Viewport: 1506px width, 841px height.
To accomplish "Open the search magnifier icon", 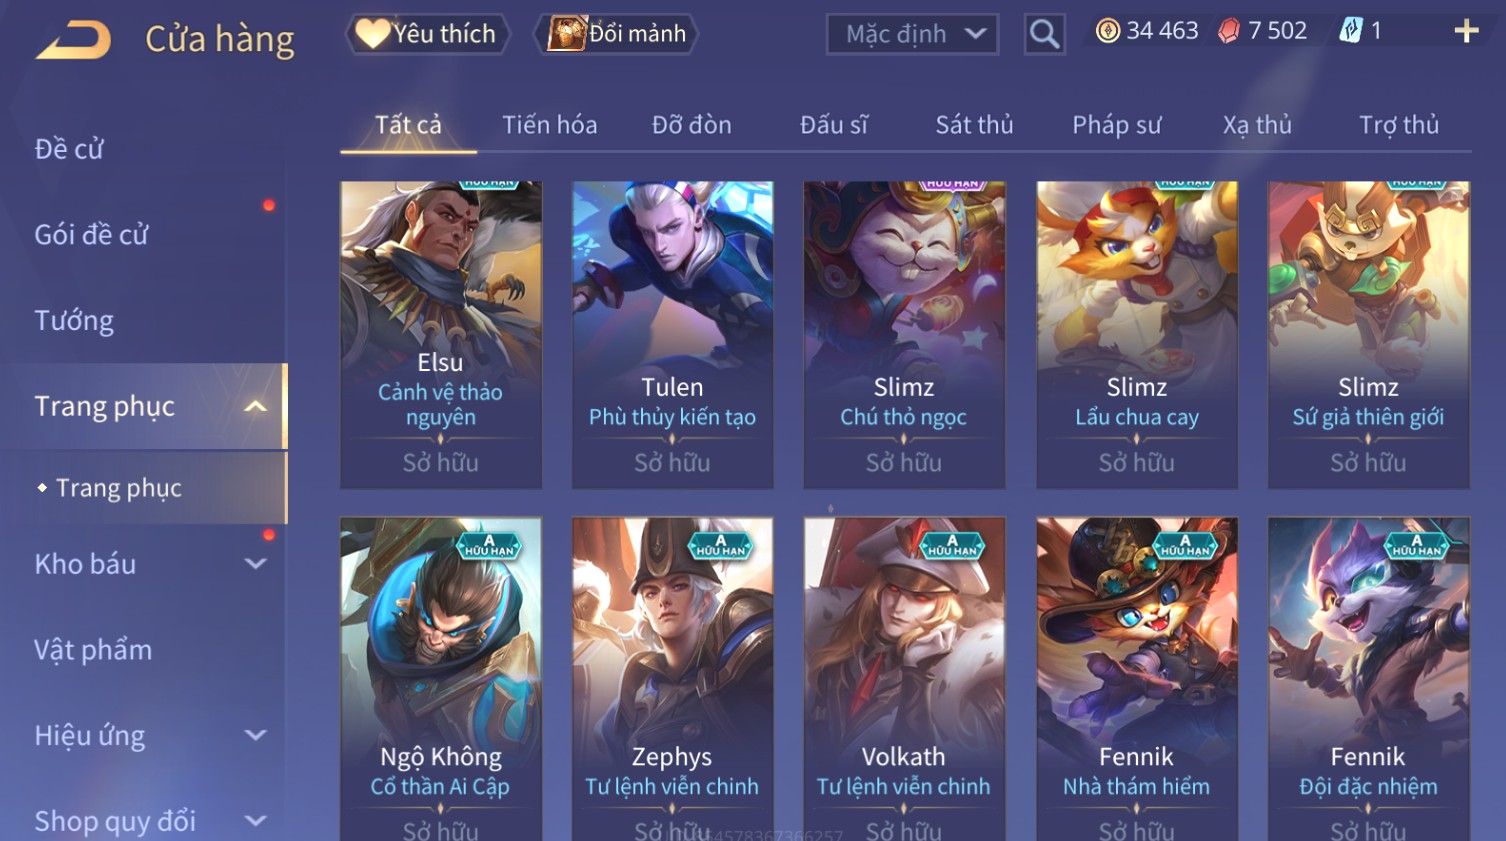I will tap(1044, 35).
